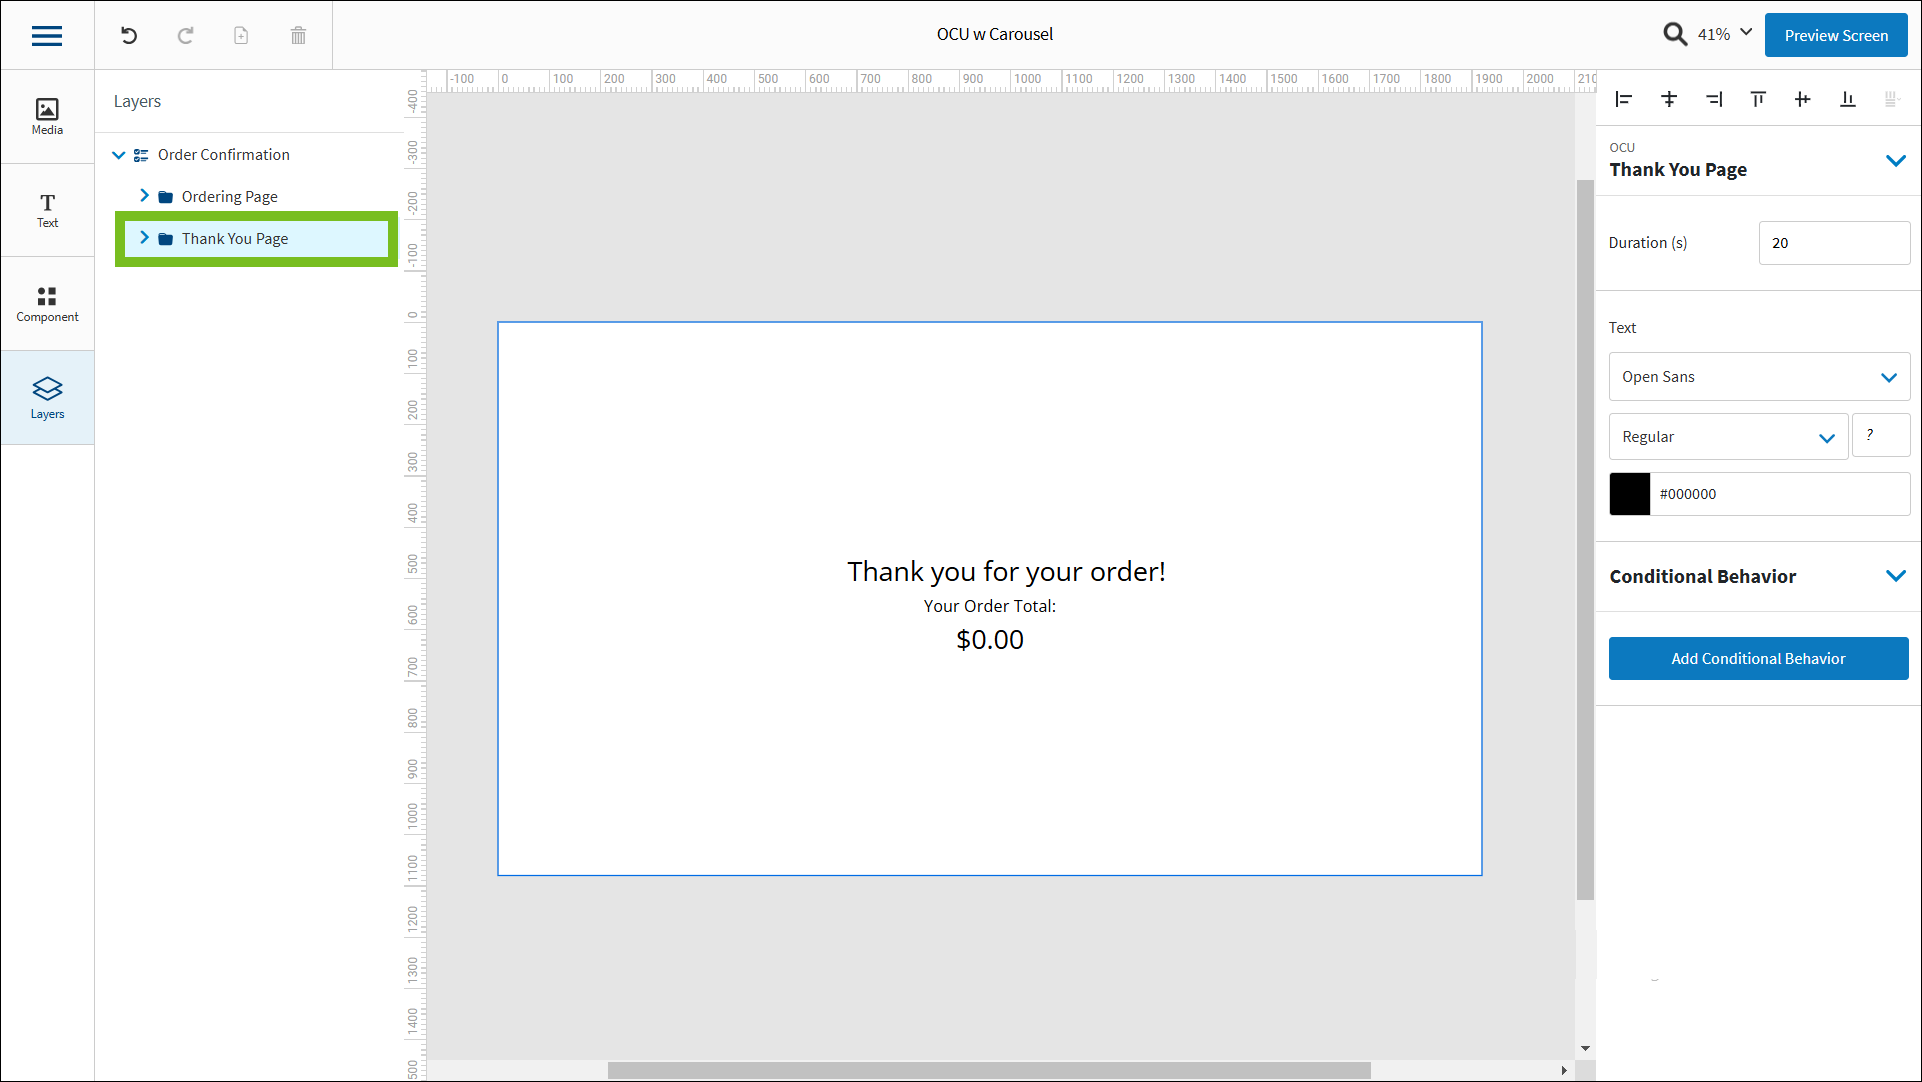
Task: Collapse the Order Confirmation layer group
Action: [119, 154]
